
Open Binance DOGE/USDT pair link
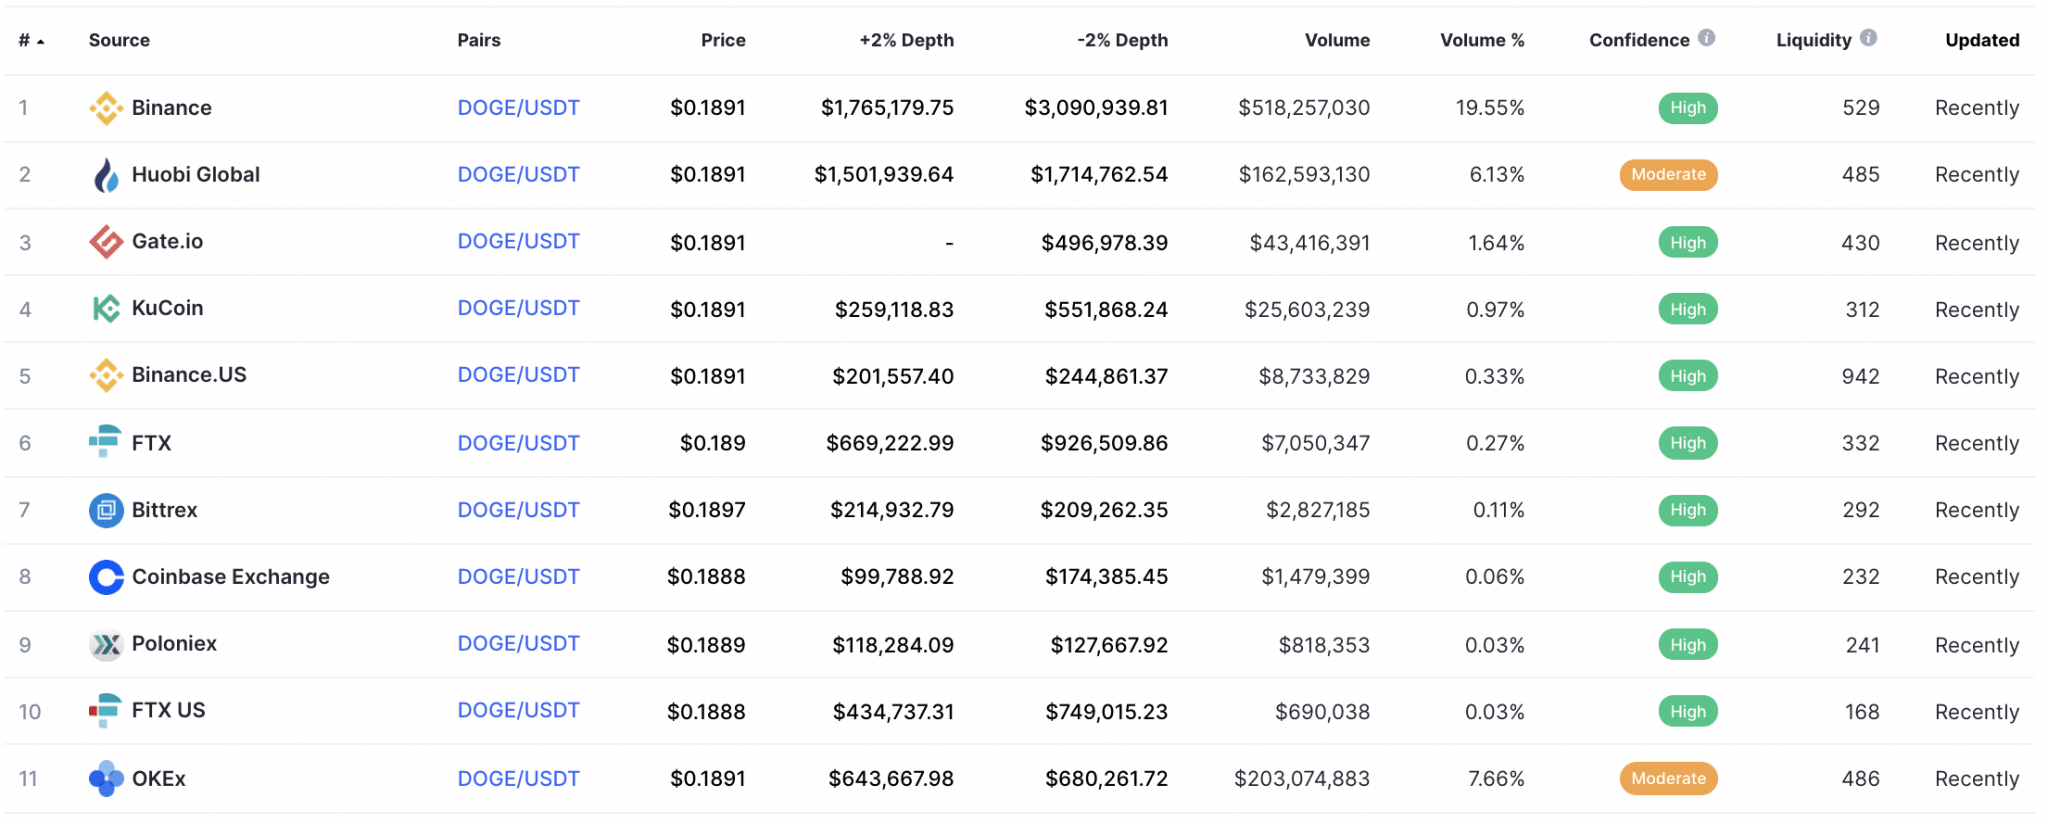[x=518, y=108]
